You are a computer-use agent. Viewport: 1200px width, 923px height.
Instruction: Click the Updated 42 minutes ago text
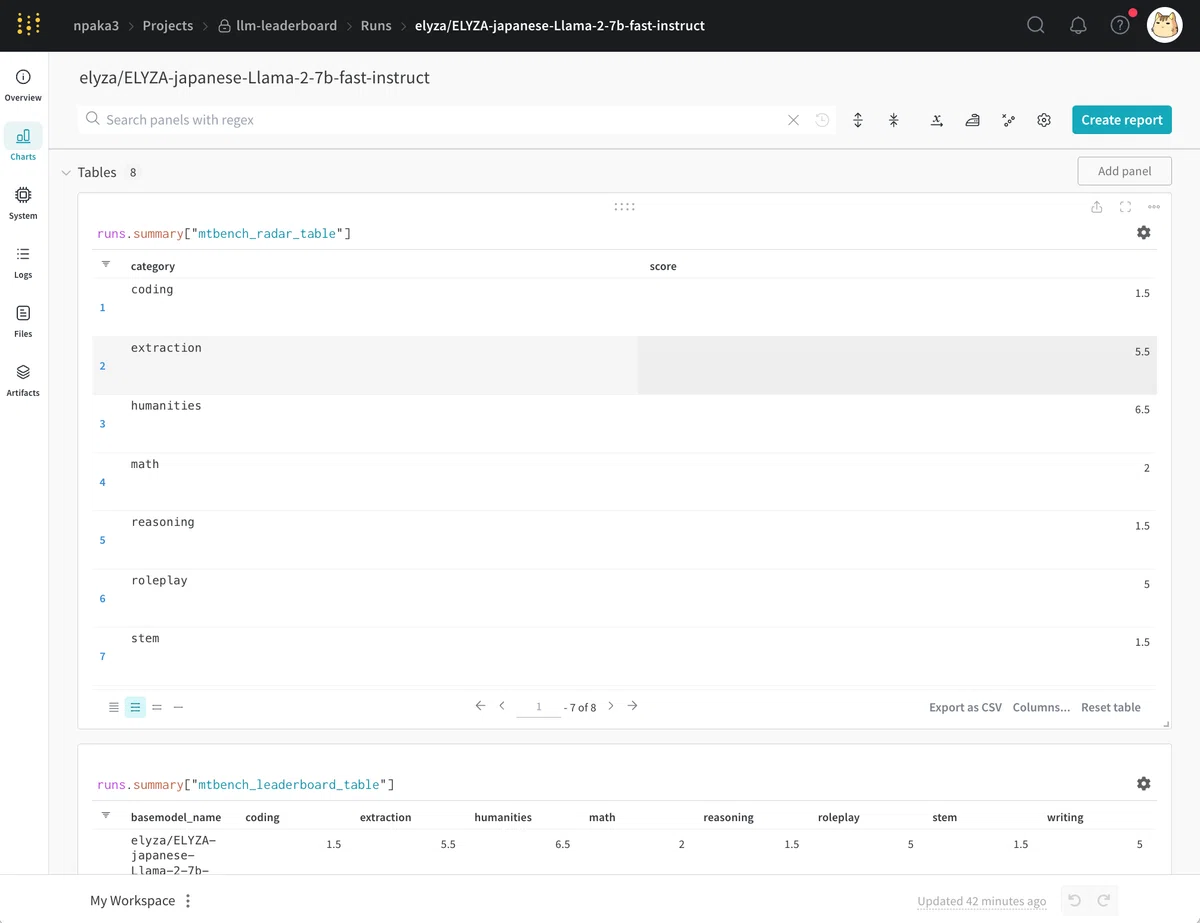982,901
